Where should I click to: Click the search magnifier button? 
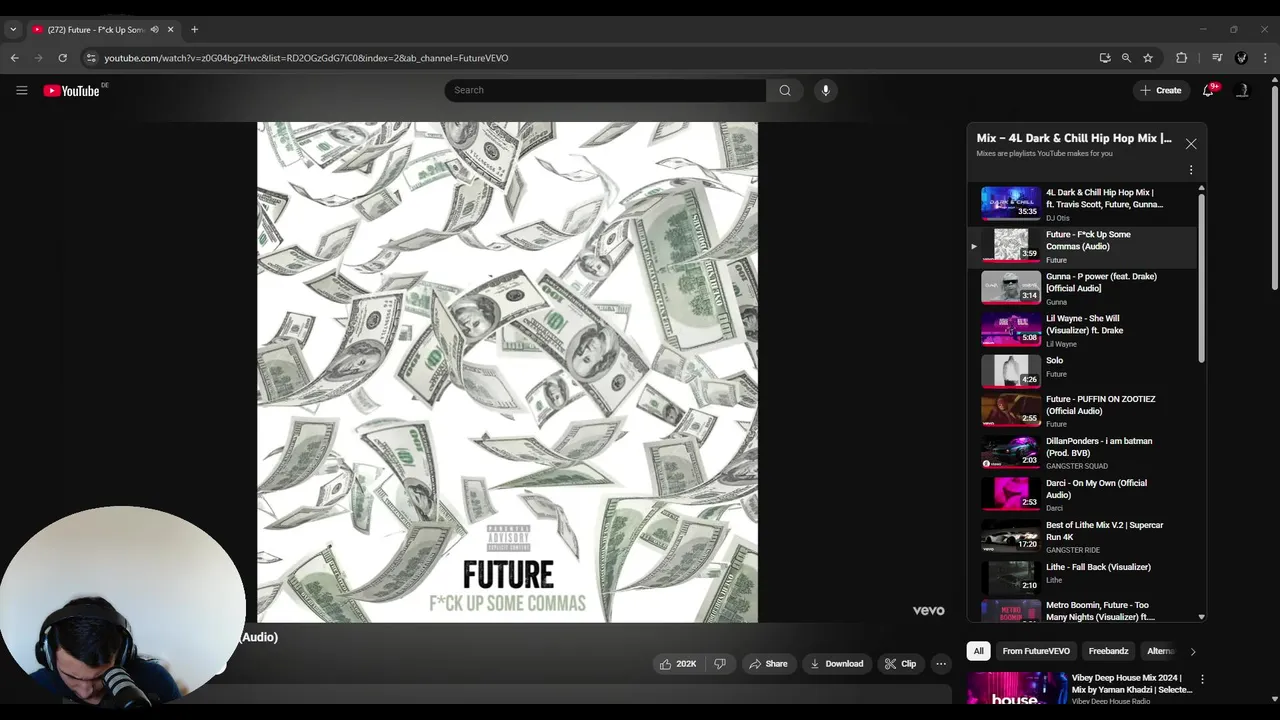(785, 90)
